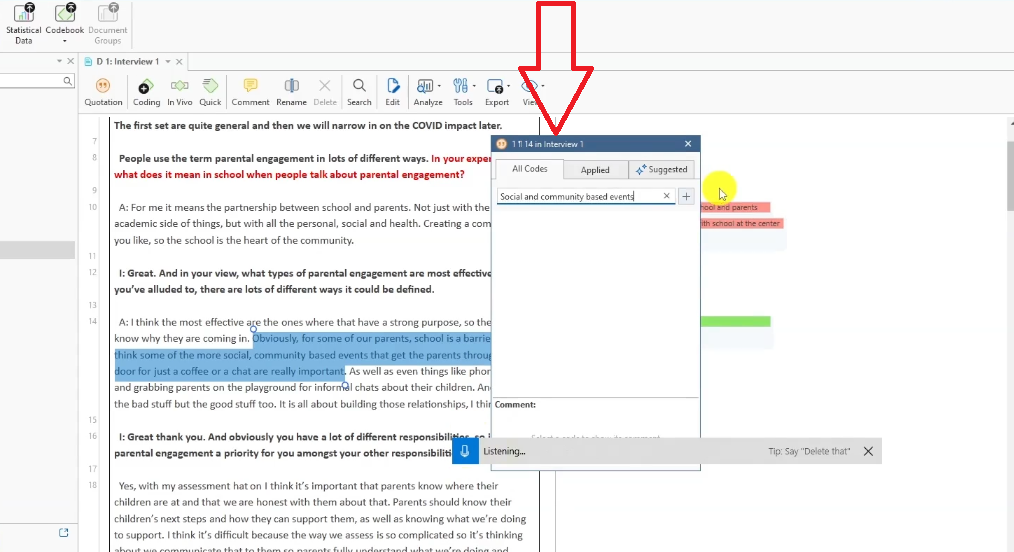Click the green code bar in margin
Viewport: 1014px width, 552px height.
tap(736, 321)
